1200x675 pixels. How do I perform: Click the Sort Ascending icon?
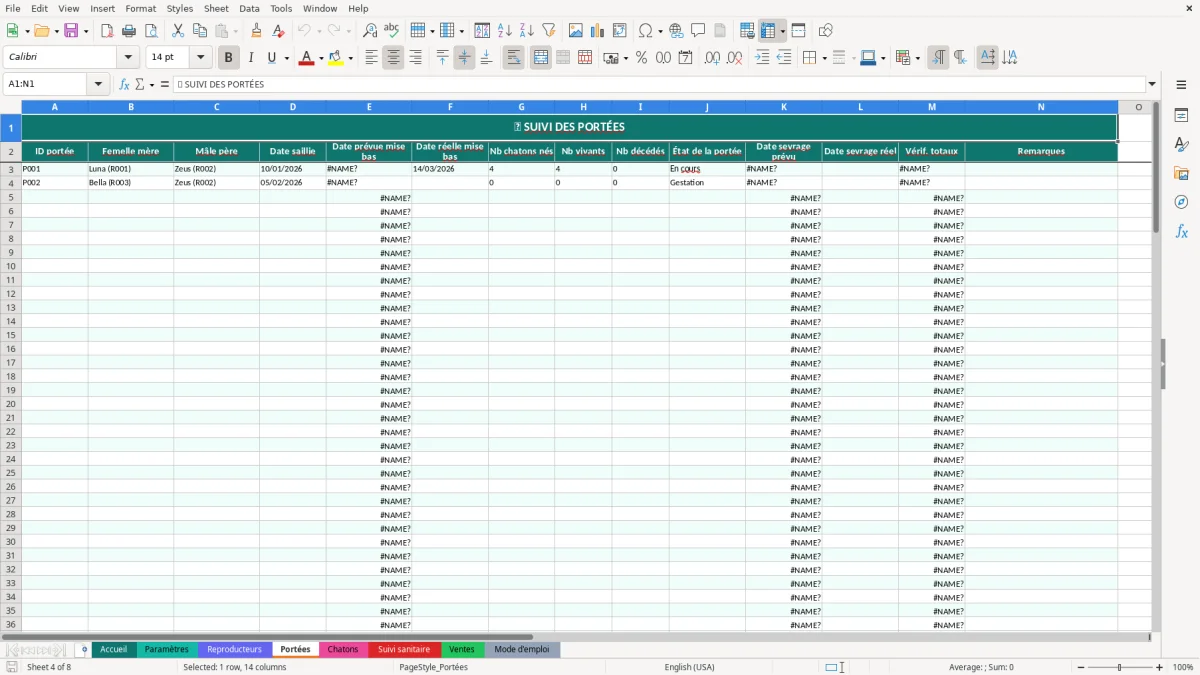[x=505, y=31]
